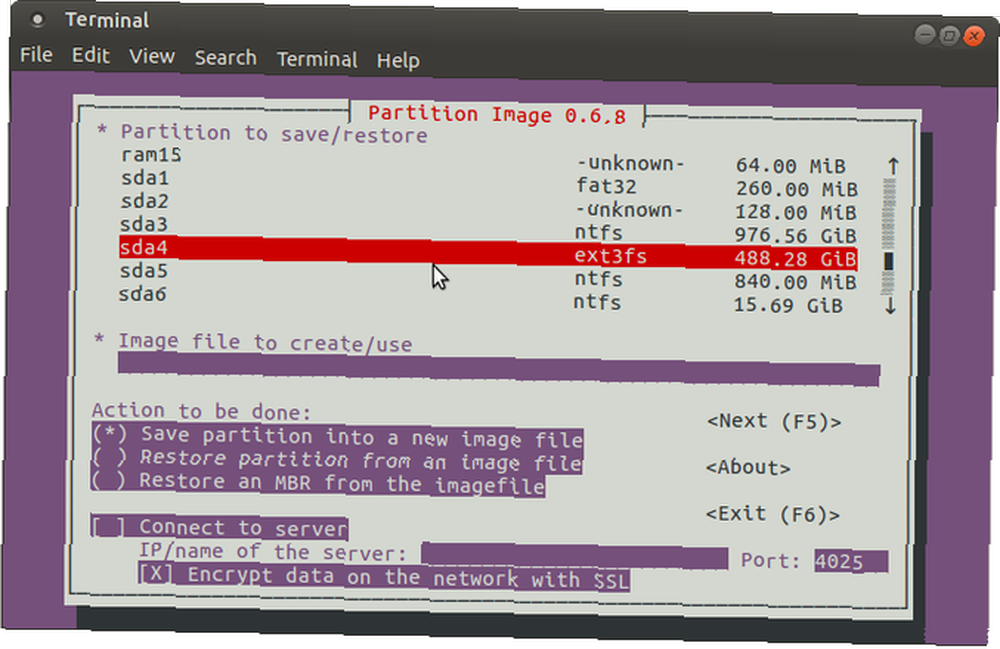Select the sda2 partition
This screenshot has height=649, width=1000.
tap(487, 206)
